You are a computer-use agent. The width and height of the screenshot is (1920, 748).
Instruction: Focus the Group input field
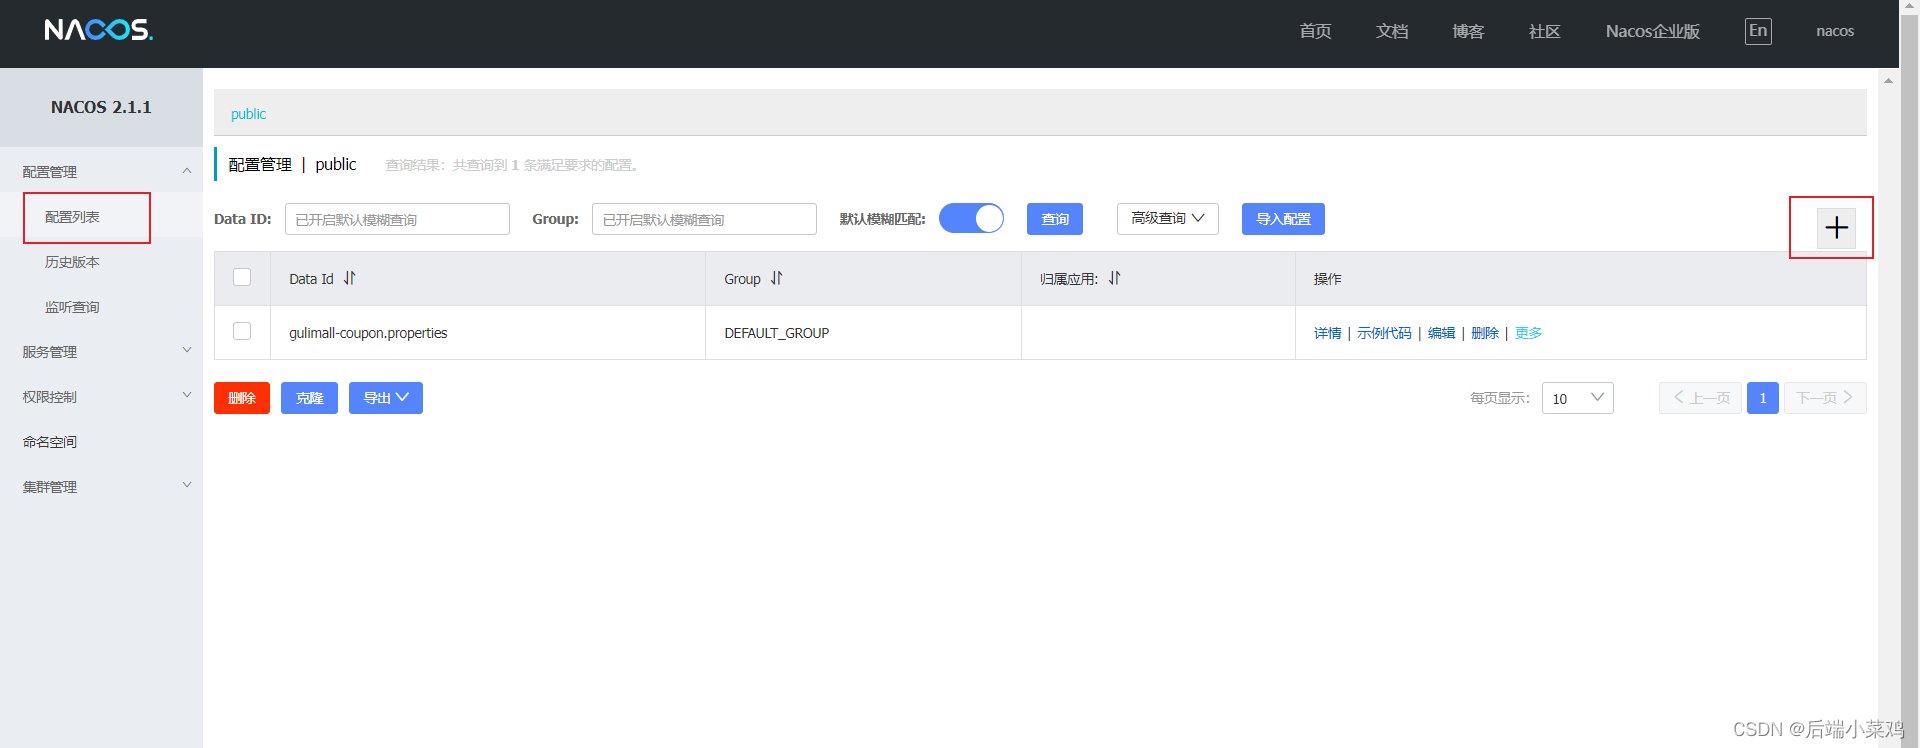pyautogui.click(x=704, y=219)
